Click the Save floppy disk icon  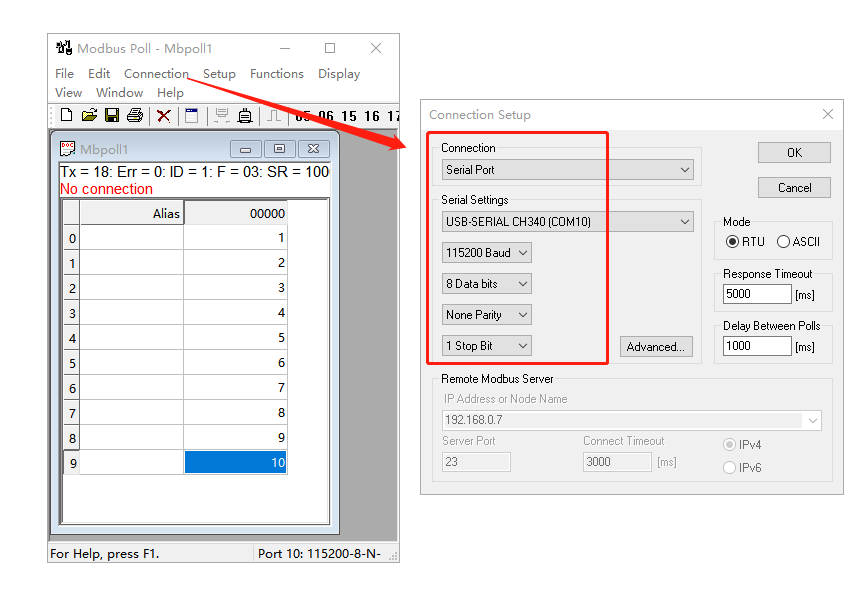pos(112,116)
